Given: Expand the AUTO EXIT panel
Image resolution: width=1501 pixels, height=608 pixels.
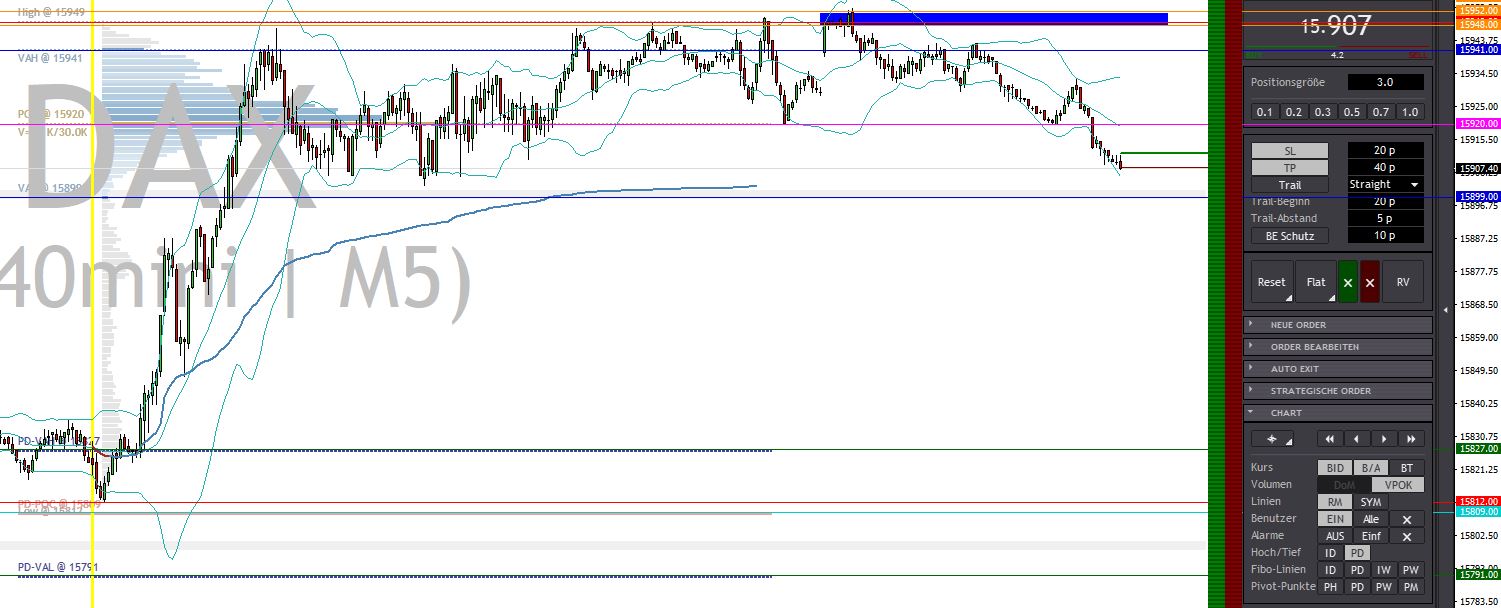Looking at the screenshot, I should point(1338,368).
